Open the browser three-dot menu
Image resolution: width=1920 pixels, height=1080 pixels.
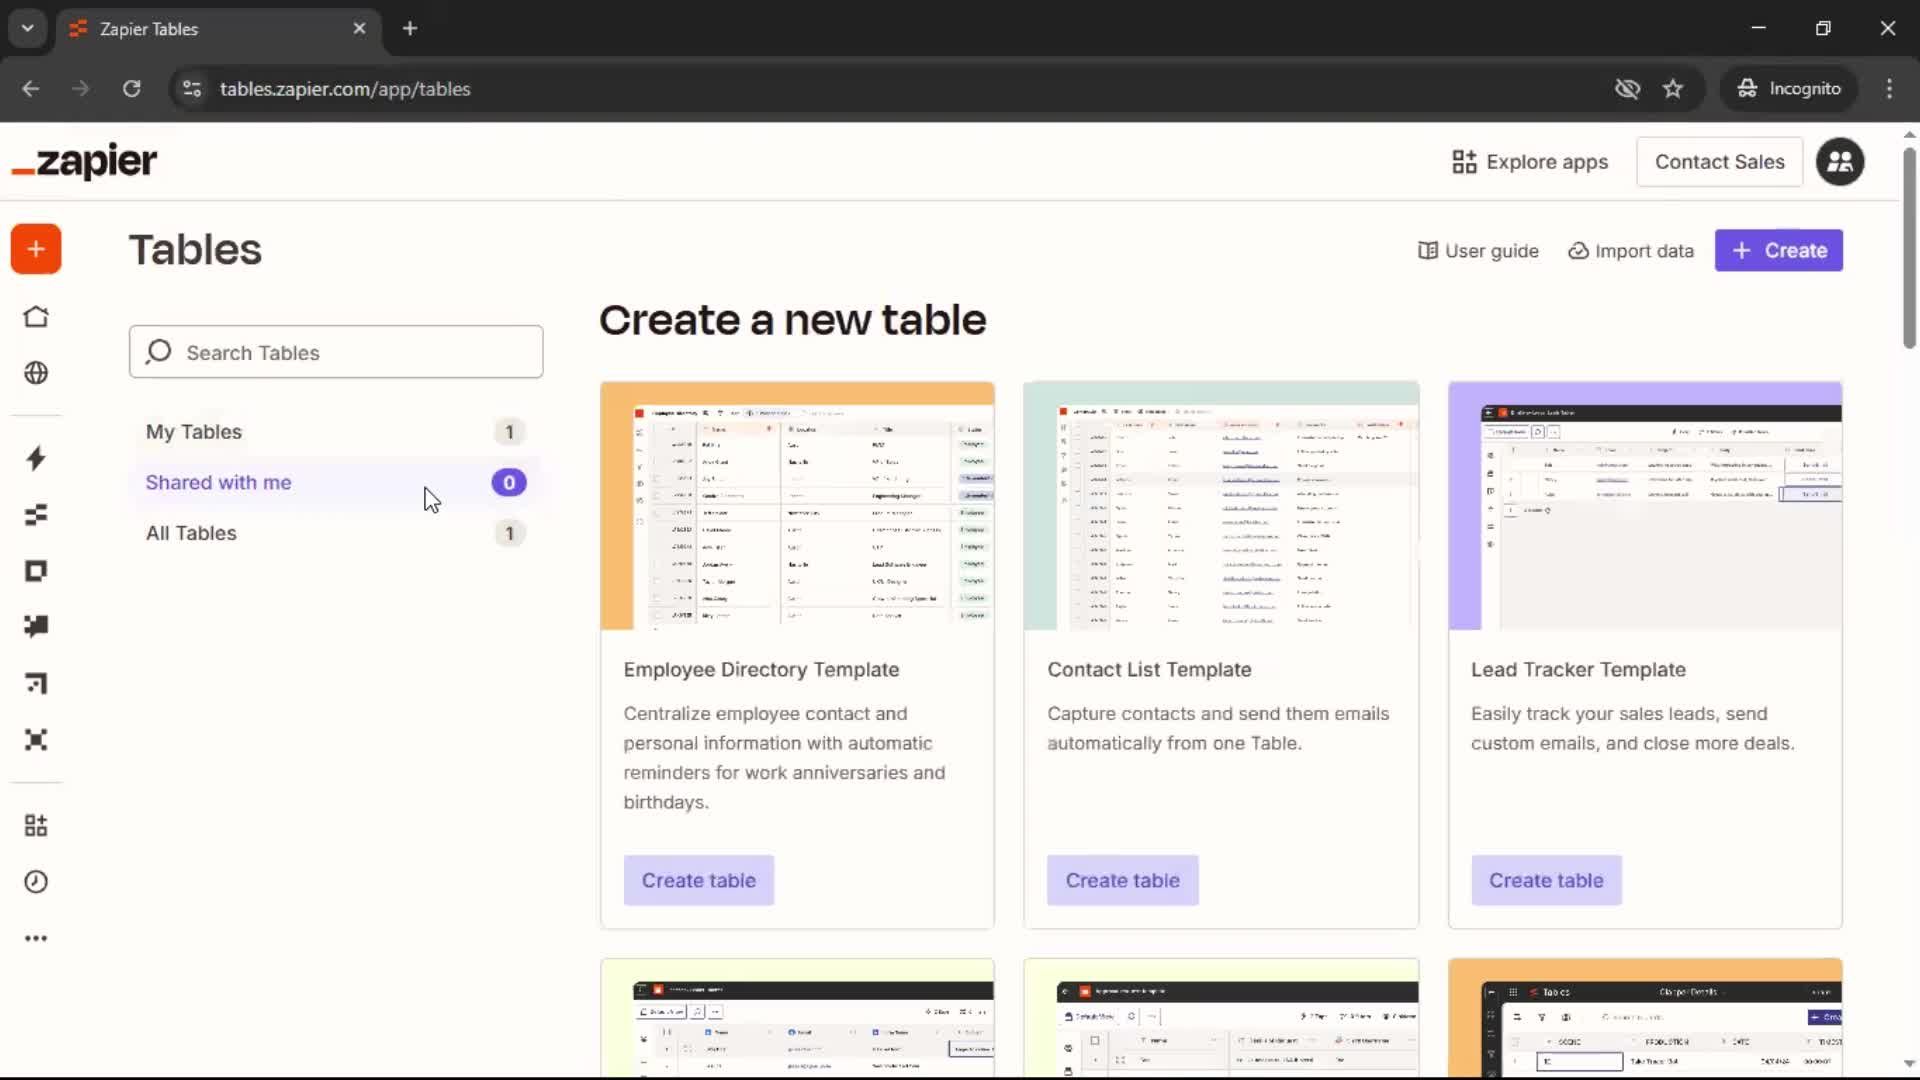[1889, 89]
